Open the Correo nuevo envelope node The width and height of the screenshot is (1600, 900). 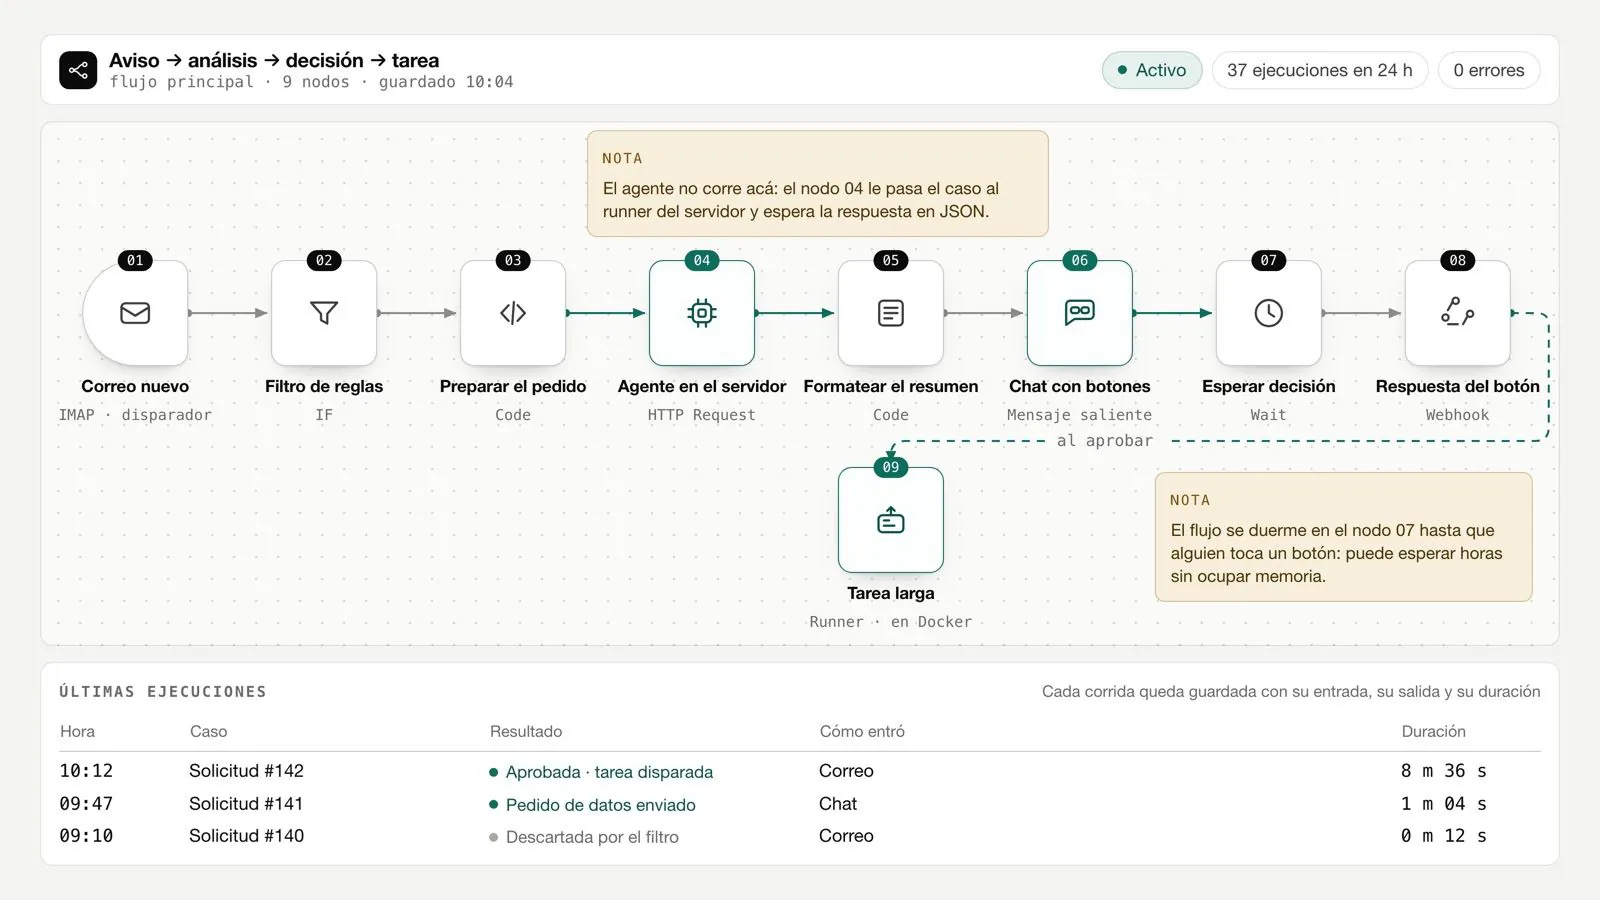pyautogui.click(x=135, y=313)
